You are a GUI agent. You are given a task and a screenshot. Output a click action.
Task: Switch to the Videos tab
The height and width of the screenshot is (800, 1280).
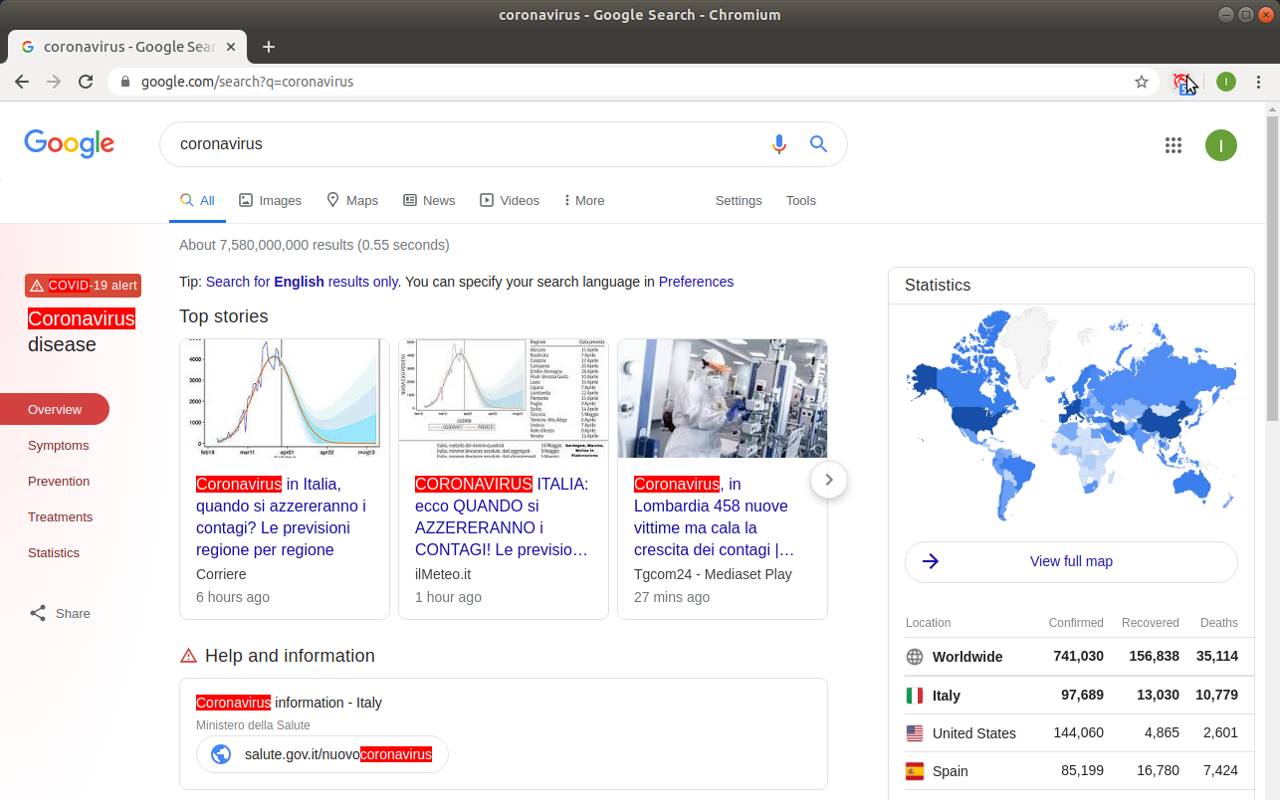[x=509, y=201]
